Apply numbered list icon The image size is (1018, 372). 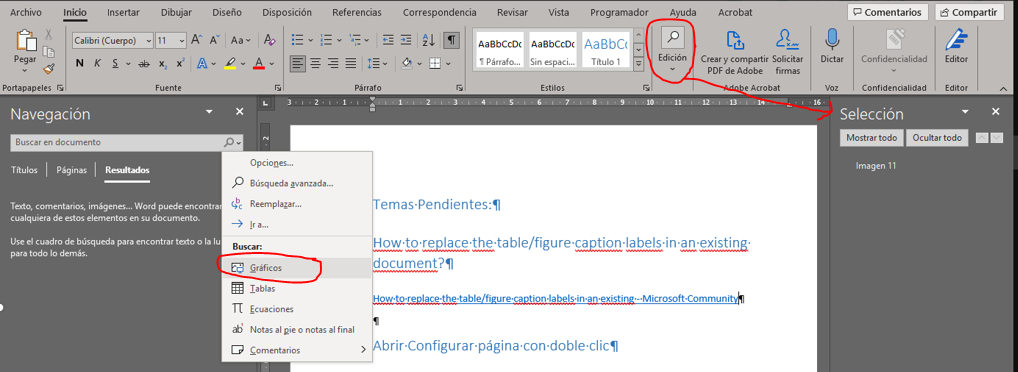327,40
